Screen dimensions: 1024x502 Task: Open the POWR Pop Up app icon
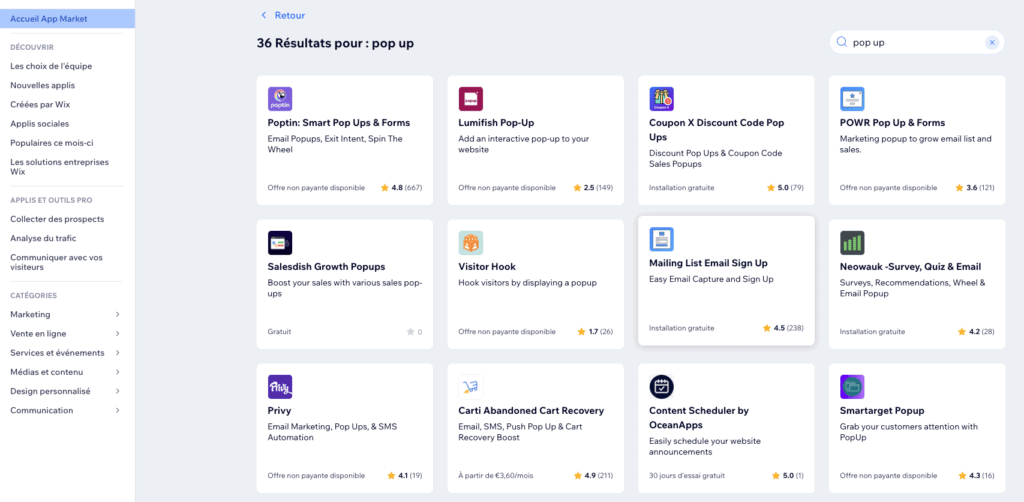852,99
